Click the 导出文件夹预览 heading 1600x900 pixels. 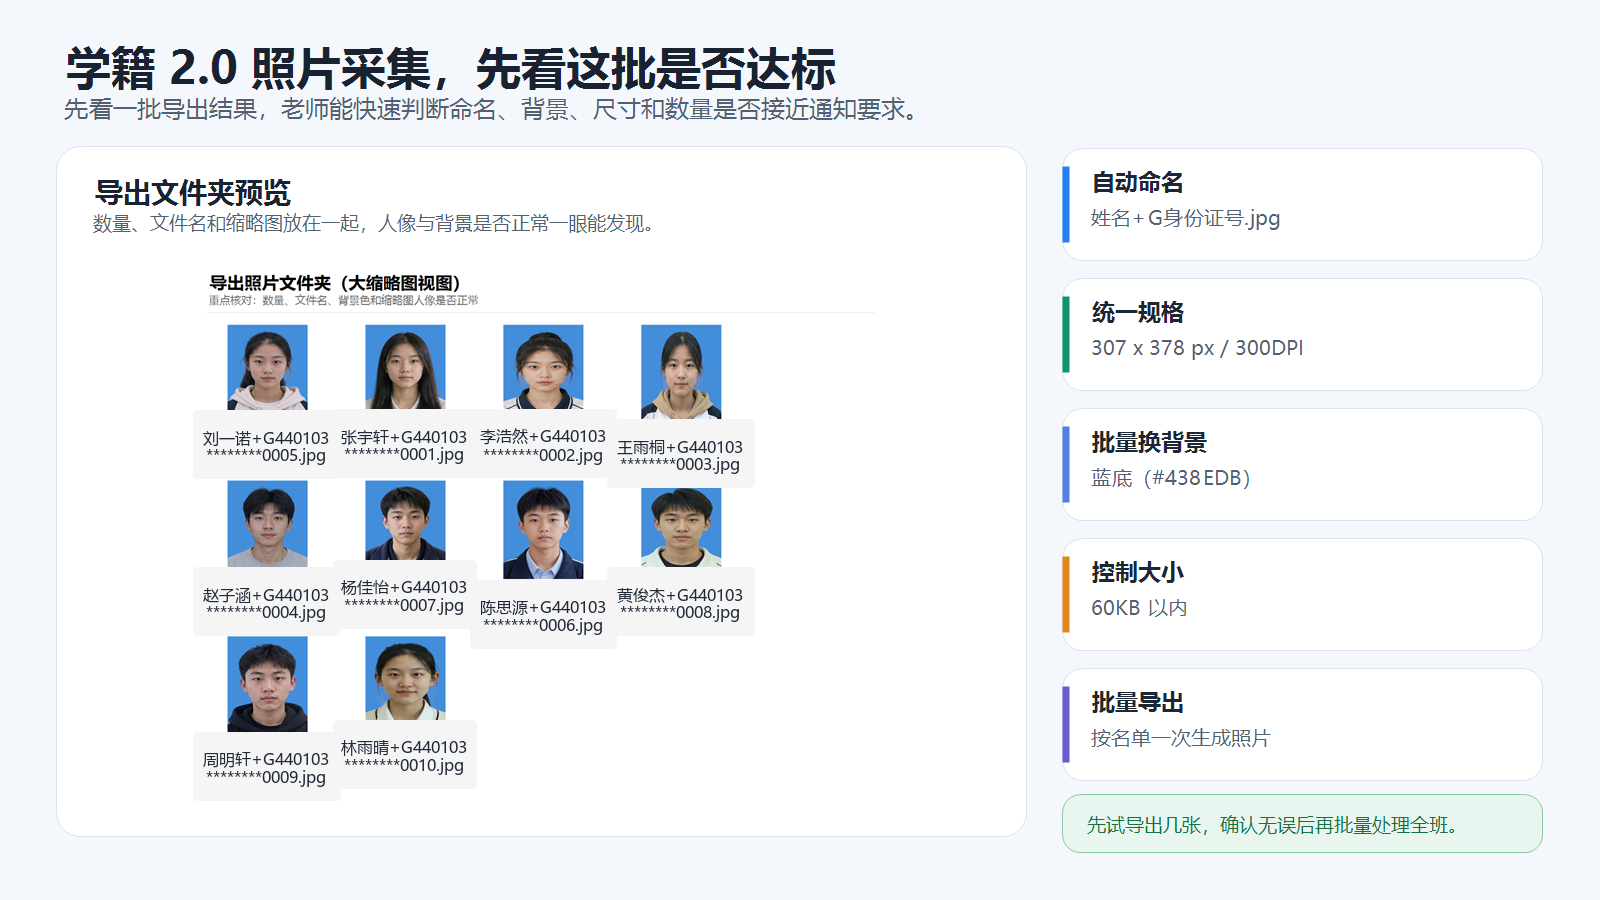(x=192, y=192)
